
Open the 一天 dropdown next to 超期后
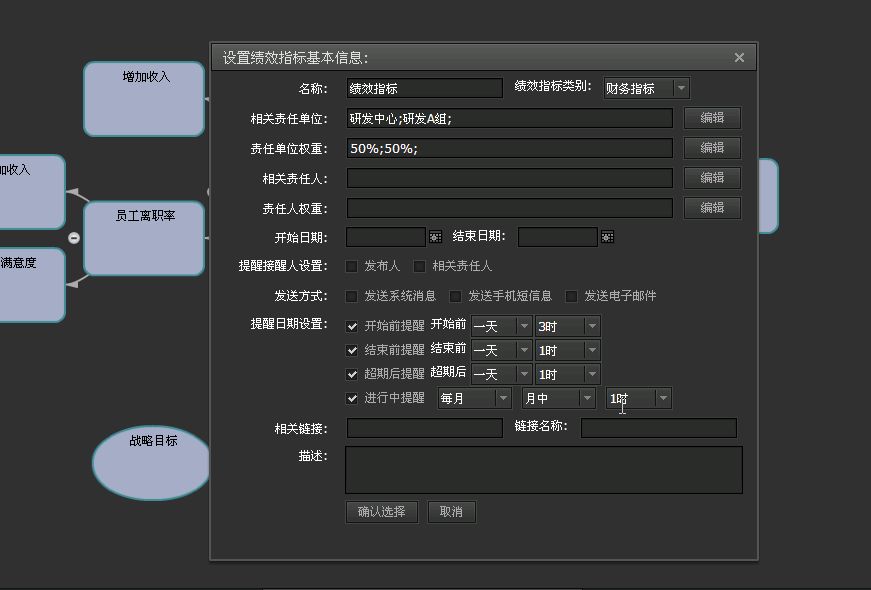pos(523,375)
